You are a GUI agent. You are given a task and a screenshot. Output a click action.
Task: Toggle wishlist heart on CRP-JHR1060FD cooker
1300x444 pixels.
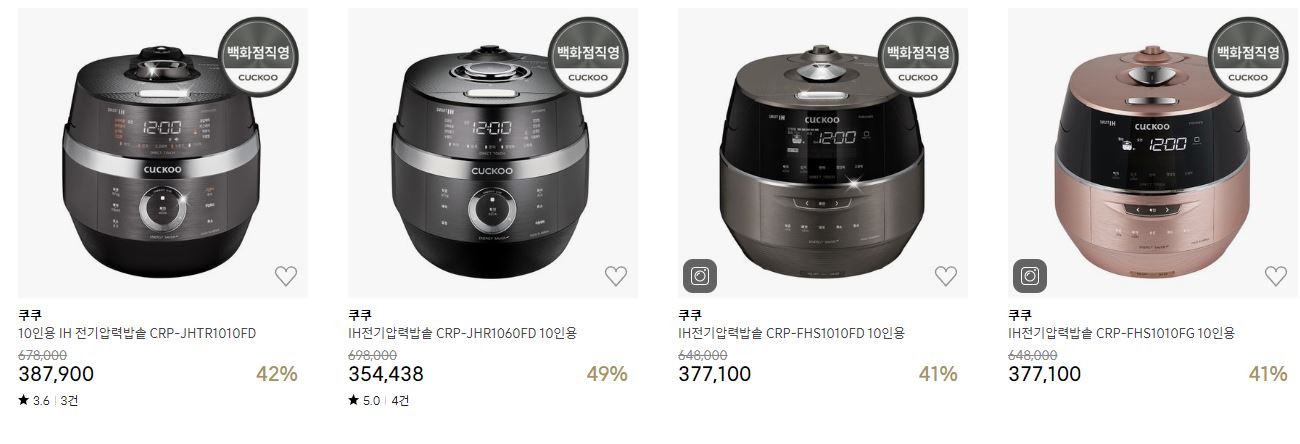(616, 276)
